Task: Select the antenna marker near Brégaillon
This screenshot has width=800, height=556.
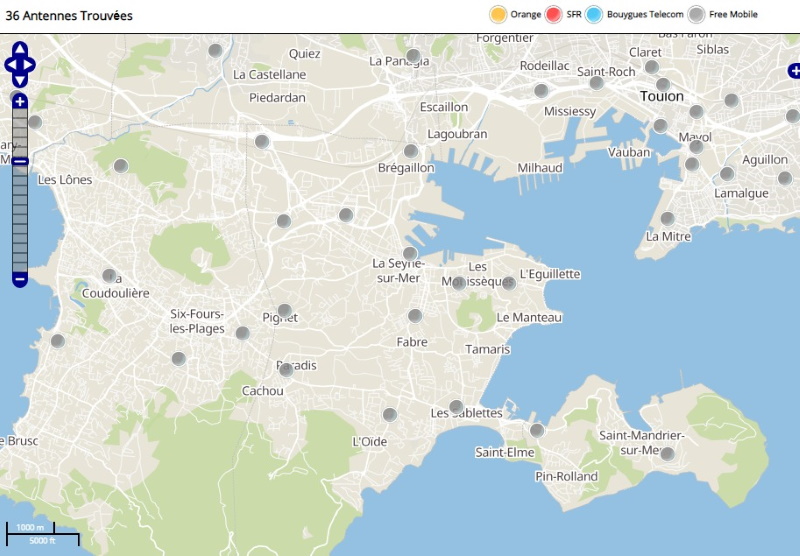Action: point(411,152)
